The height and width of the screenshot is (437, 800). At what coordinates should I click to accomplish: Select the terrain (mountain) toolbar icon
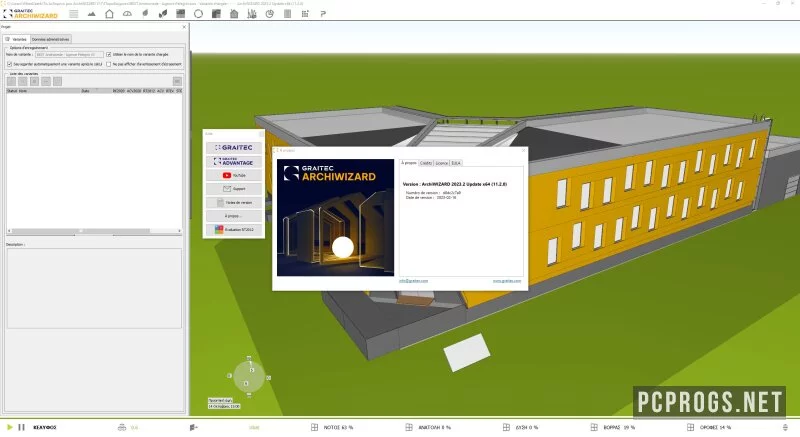(x=91, y=14)
